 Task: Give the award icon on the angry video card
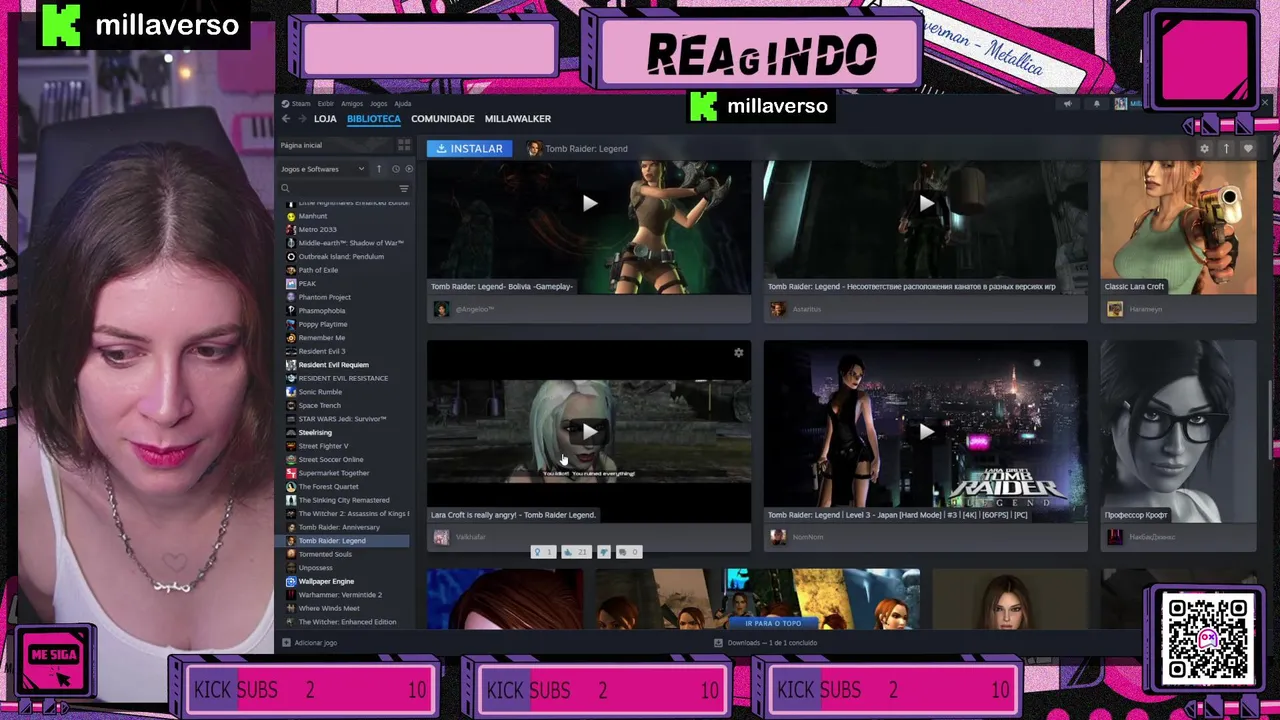tap(543, 552)
